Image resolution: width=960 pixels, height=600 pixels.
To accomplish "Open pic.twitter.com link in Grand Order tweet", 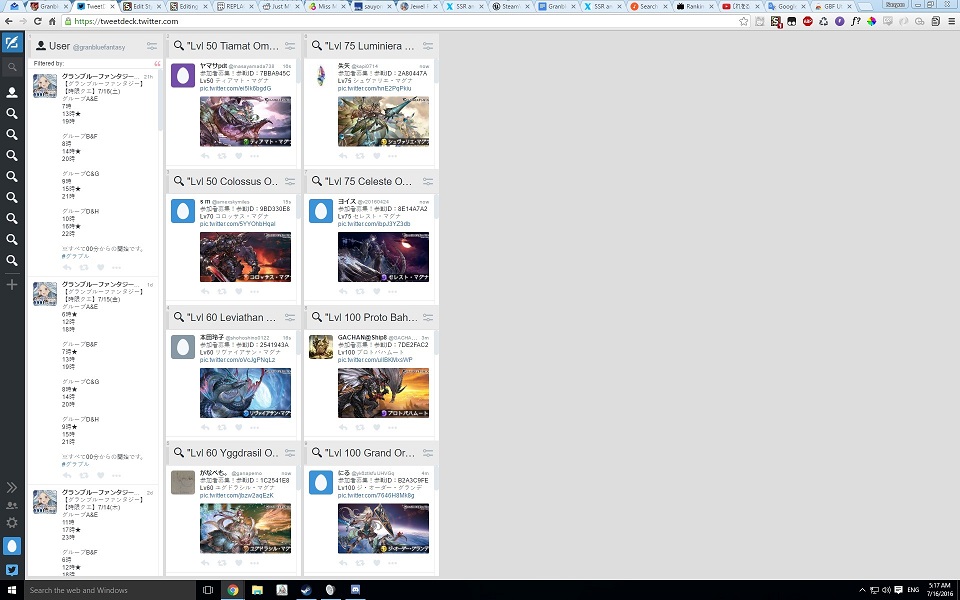I will (x=376, y=495).
